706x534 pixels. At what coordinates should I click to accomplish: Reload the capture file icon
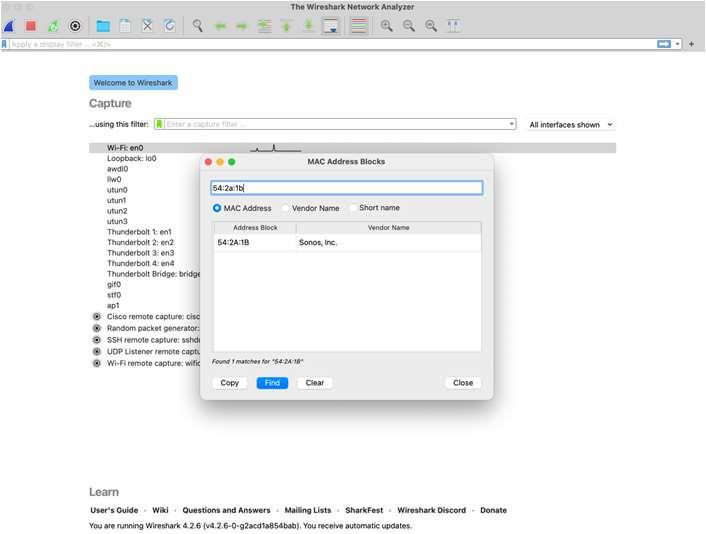169,26
